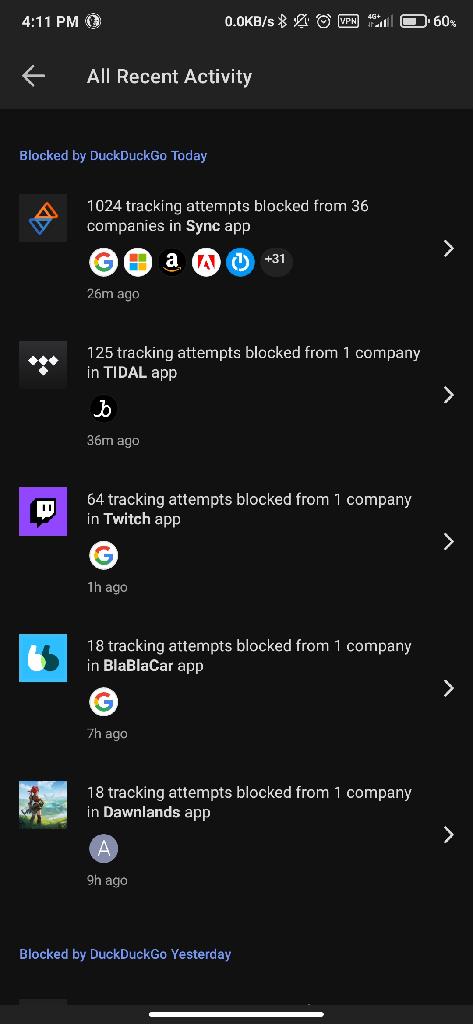The height and width of the screenshot is (1024, 473).
Task: Tap the Amazon tracker logo
Action: pyautogui.click(x=172, y=263)
